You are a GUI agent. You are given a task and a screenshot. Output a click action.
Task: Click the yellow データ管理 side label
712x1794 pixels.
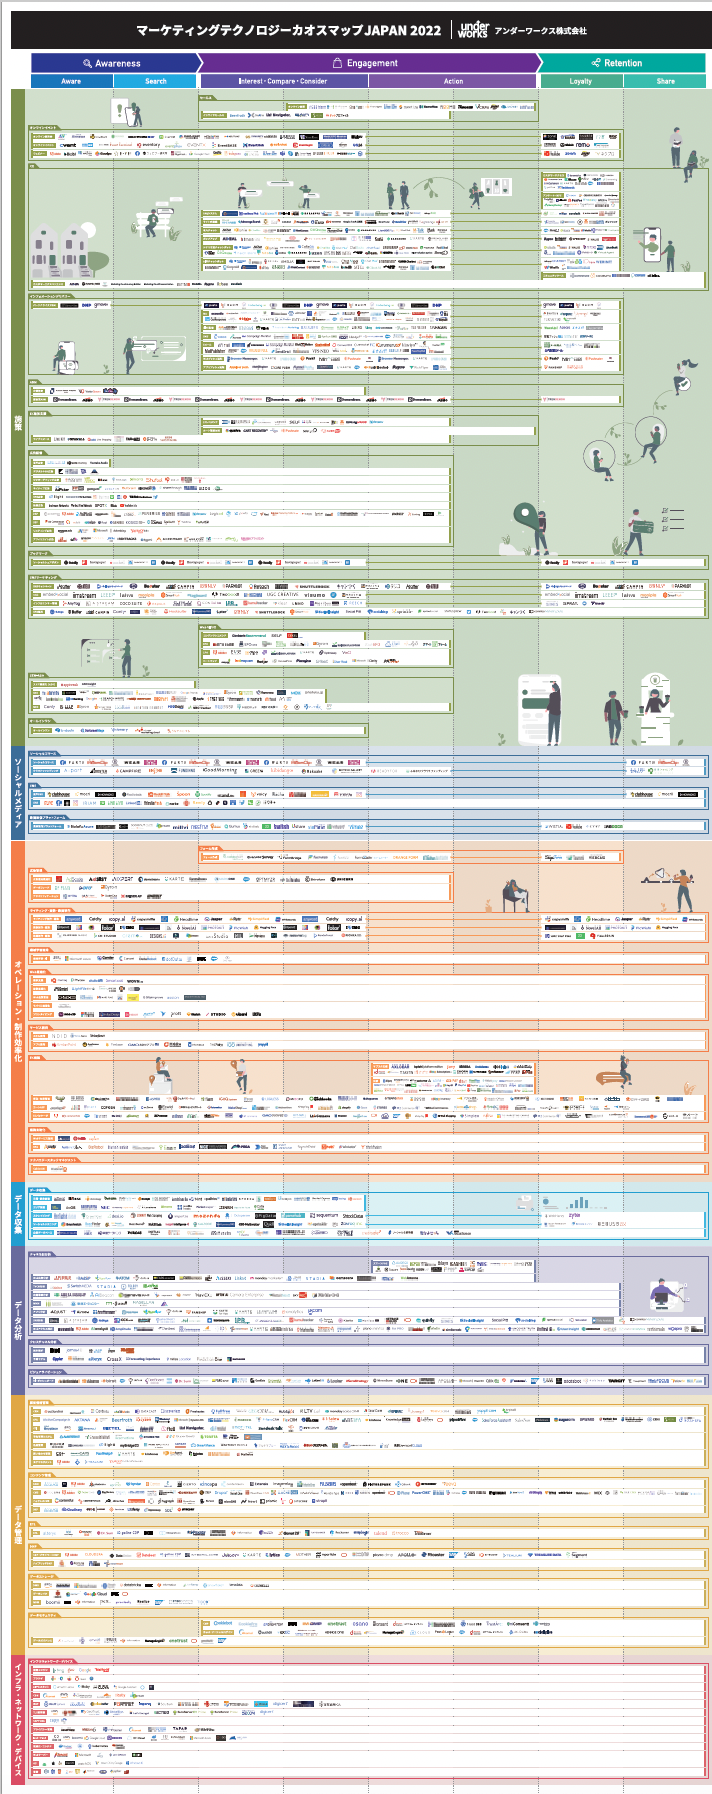18,1524
